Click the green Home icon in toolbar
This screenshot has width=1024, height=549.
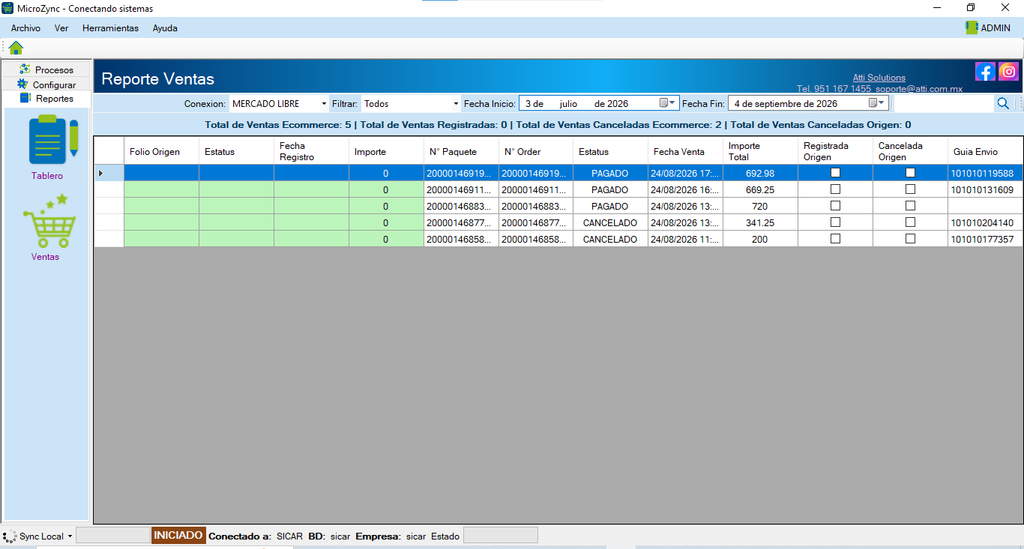tap(16, 48)
